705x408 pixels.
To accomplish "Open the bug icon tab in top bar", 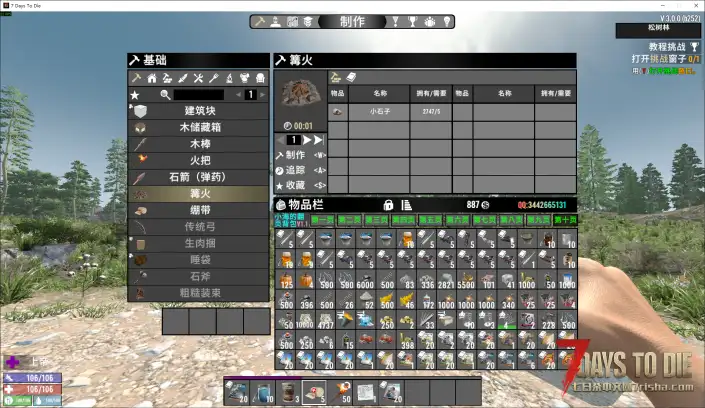I will [430, 22].
